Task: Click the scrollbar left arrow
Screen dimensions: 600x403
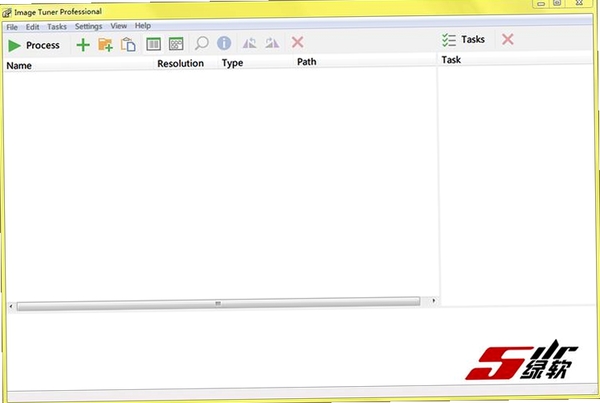Action: click(x=11, y=306)
